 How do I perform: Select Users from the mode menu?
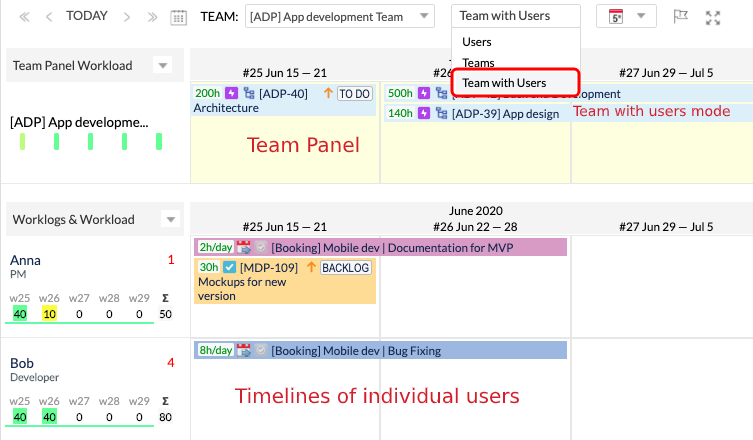tap(477, 42)
